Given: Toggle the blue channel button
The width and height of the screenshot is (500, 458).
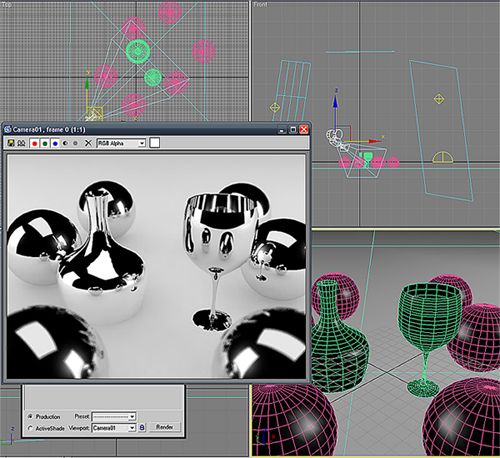Looking at the screenshot, I should click(x=55, y=143).
